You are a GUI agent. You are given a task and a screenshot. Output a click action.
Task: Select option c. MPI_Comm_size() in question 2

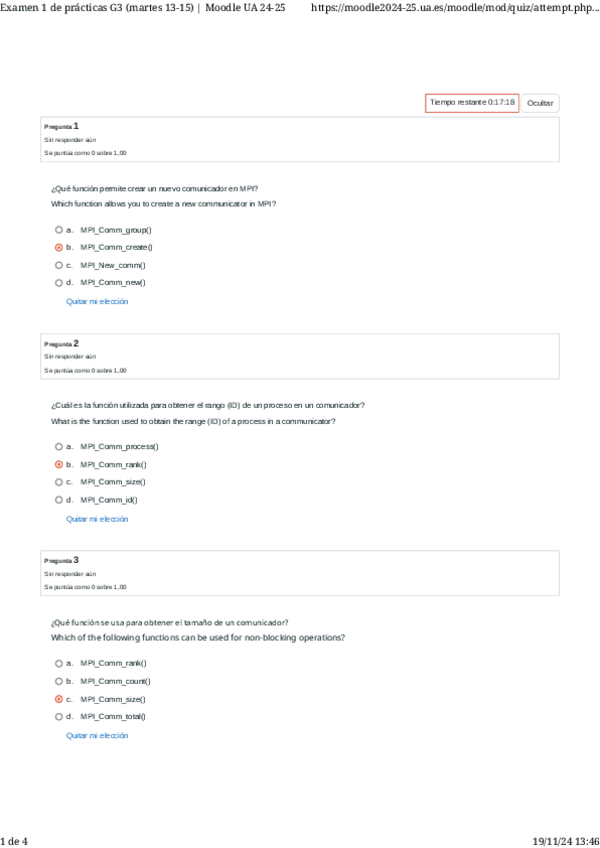[x=59, y=482]
